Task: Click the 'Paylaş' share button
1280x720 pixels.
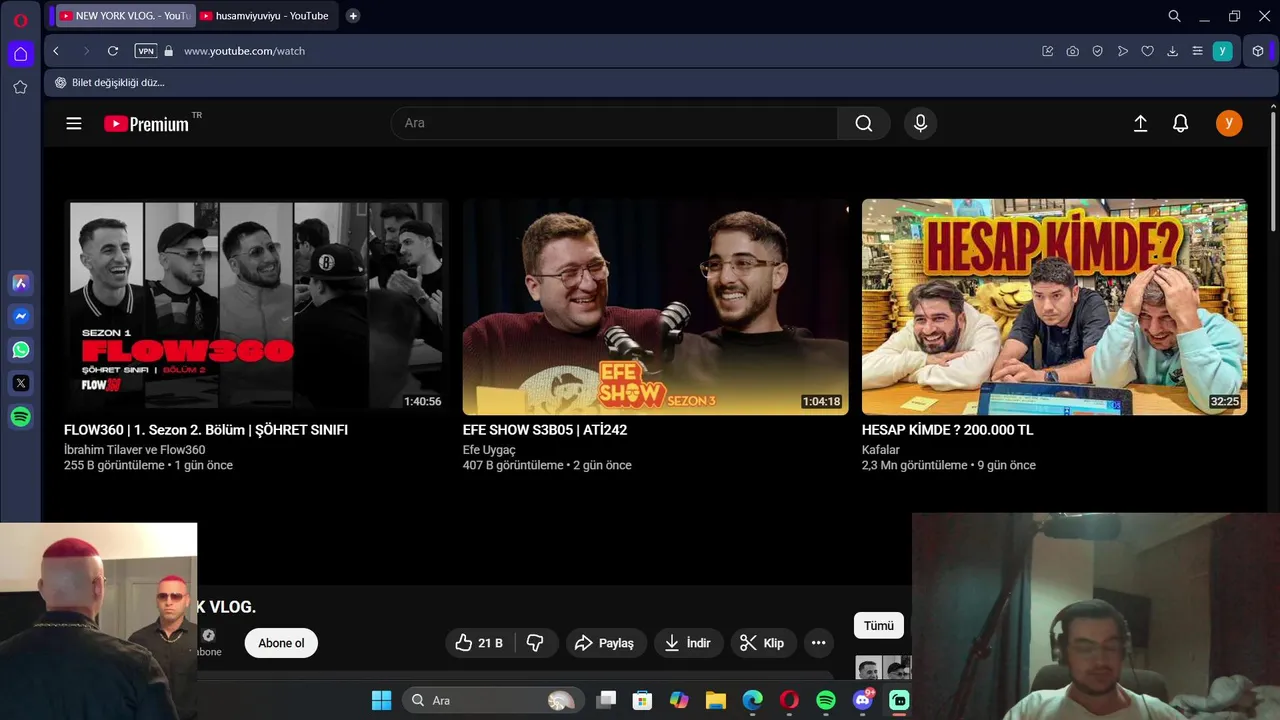Action: tap(606, 643)
